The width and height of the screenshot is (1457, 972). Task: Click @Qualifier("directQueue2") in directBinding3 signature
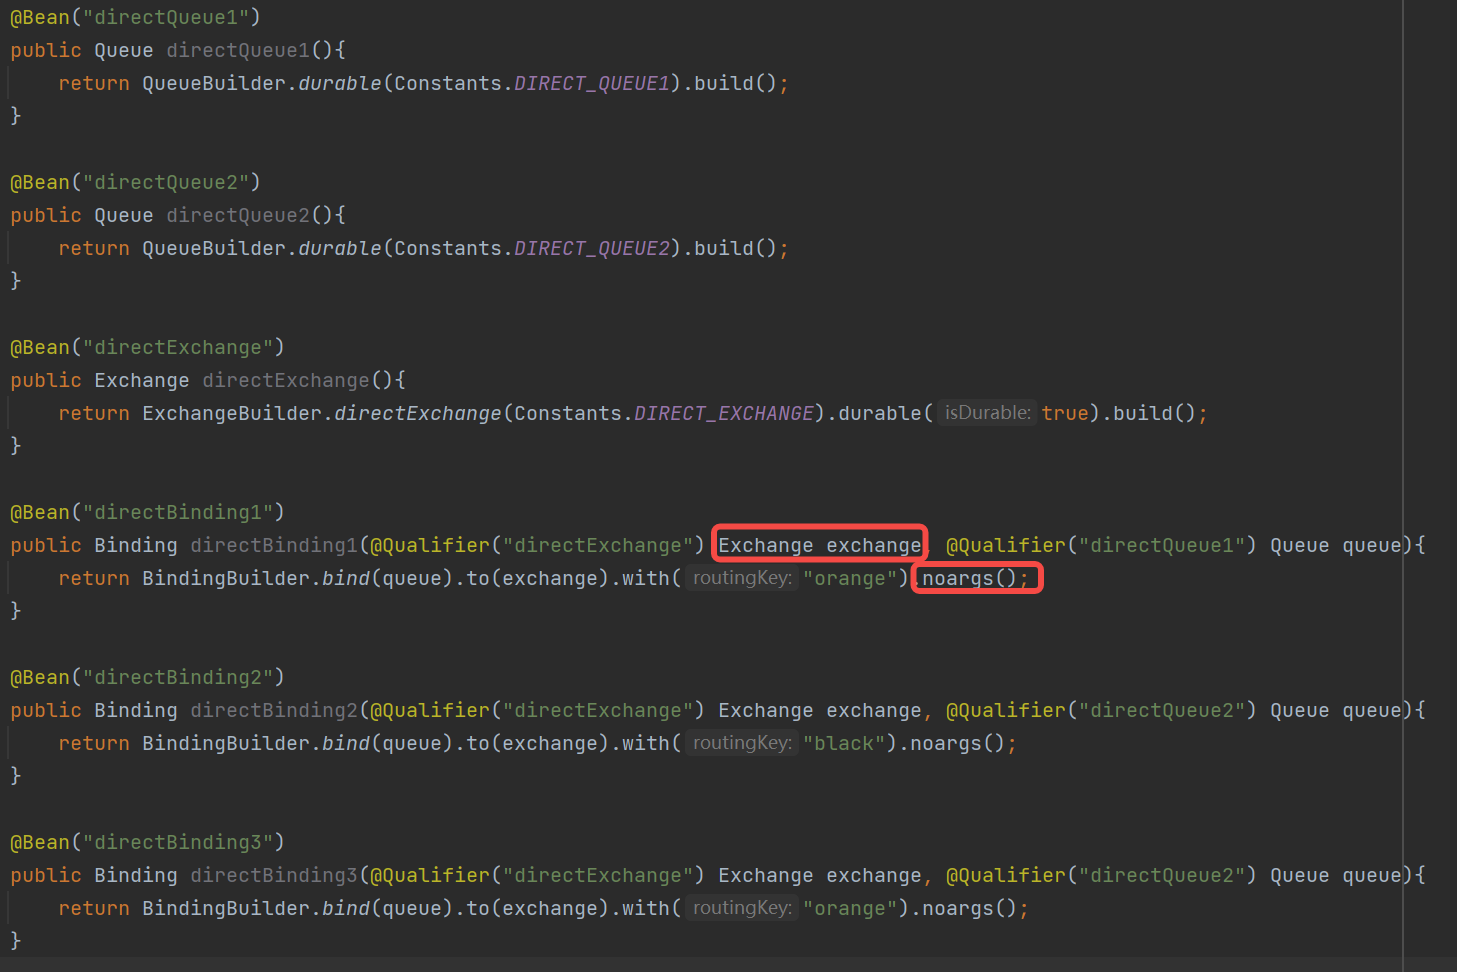(x=1101, y=875)
